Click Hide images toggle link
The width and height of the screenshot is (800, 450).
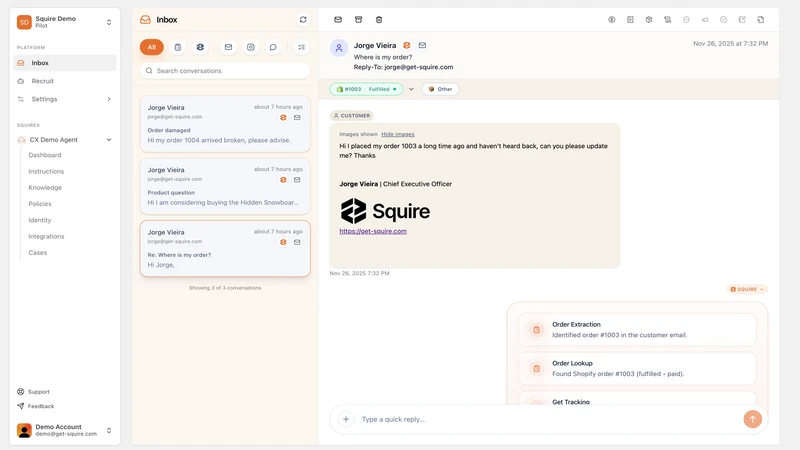point(397,134)
